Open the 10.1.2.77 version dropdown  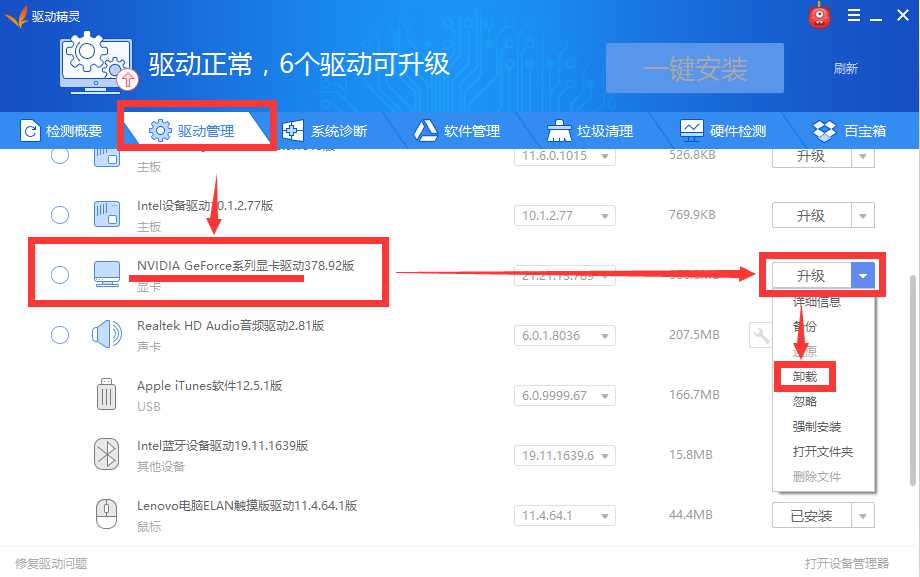click(565, 215)
